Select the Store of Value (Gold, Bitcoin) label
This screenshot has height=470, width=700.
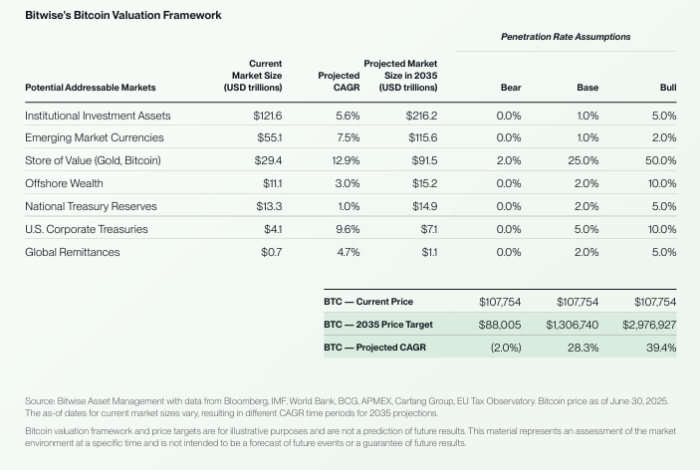(x=92, y=161)
